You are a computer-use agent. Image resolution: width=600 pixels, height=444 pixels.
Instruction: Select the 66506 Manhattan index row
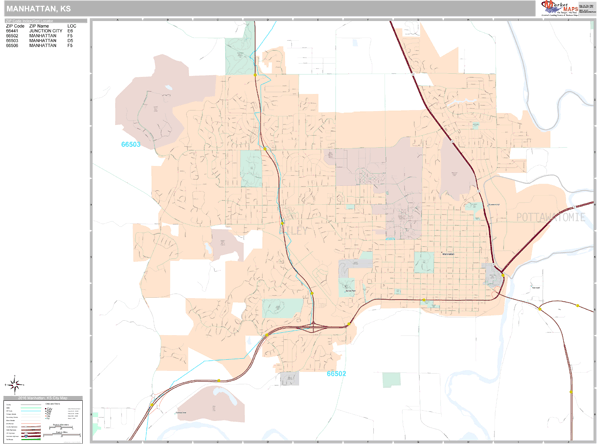point(40,46)
